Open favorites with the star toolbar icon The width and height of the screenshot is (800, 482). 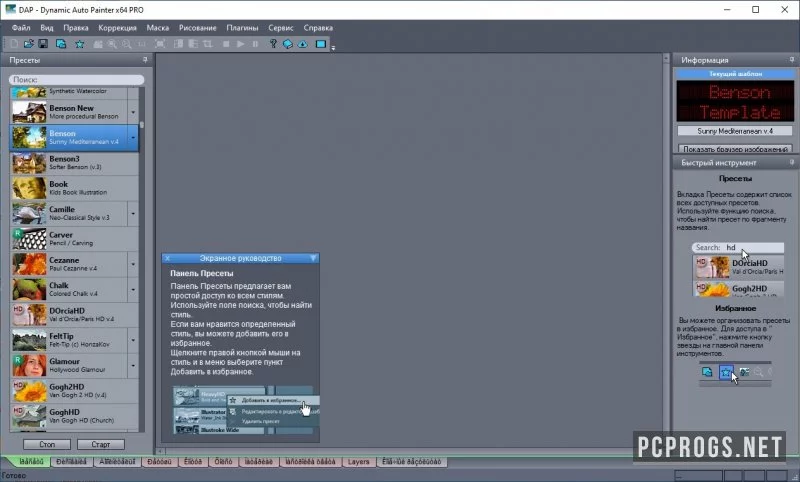(80, 44)
